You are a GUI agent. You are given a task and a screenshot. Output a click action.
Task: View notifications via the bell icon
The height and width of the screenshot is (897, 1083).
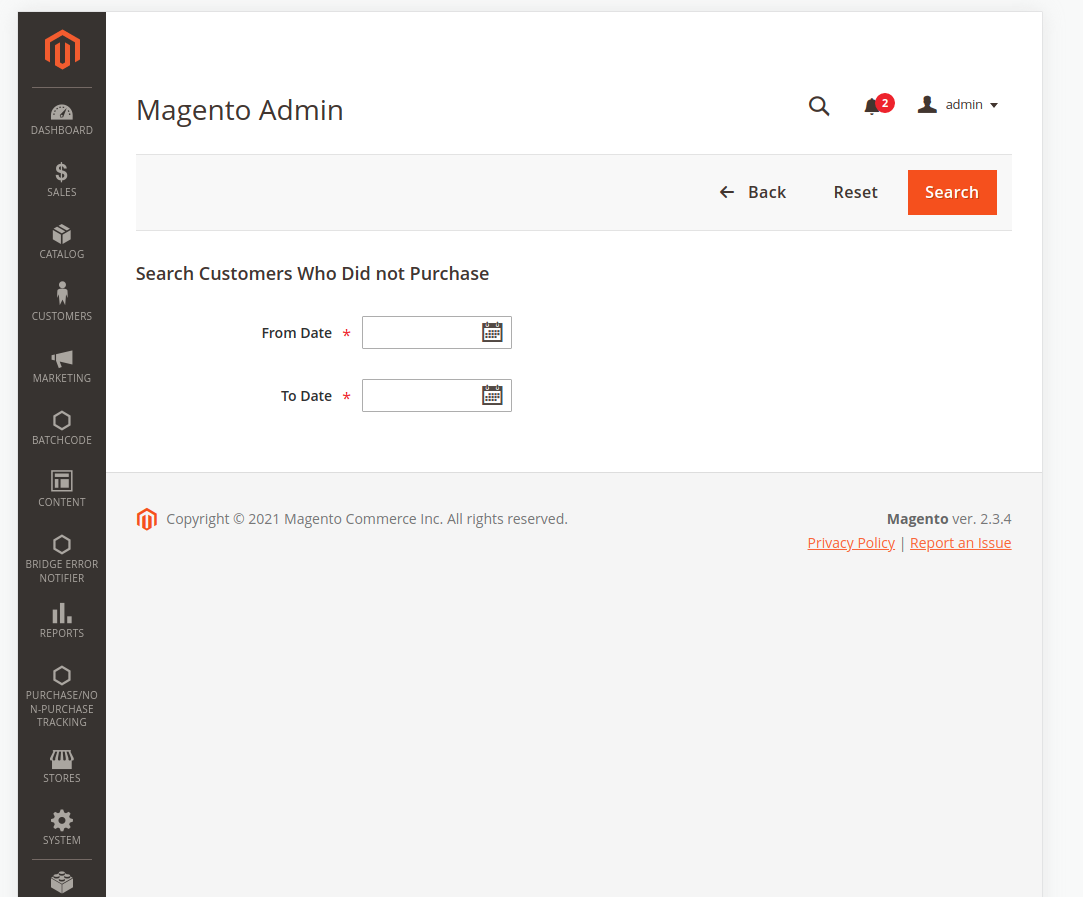[872, 106]
